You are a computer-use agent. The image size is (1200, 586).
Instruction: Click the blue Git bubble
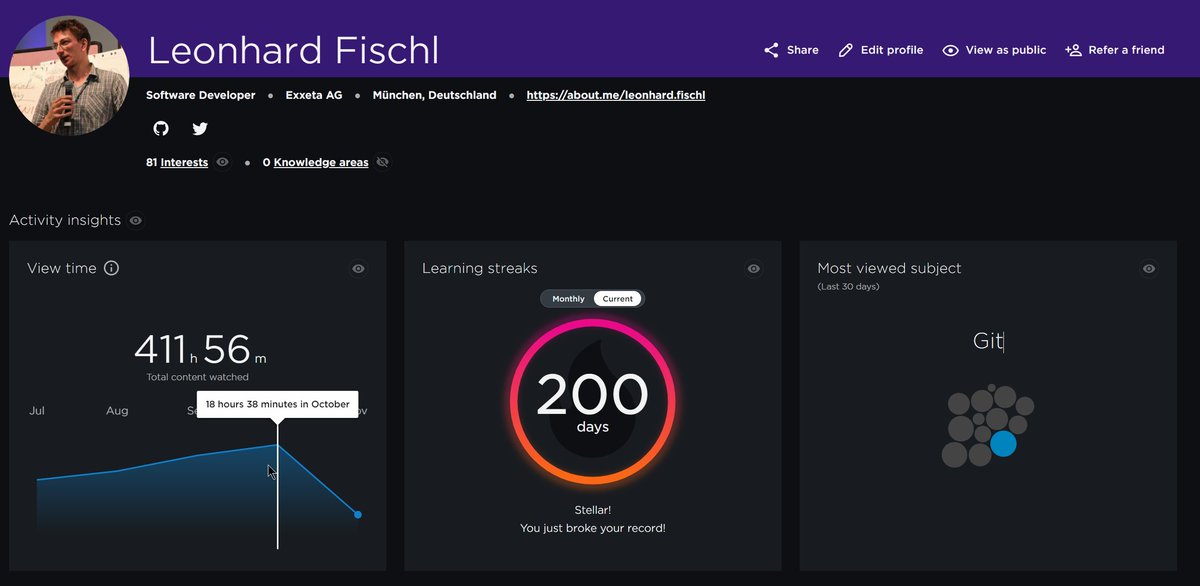pos(1003,444)
